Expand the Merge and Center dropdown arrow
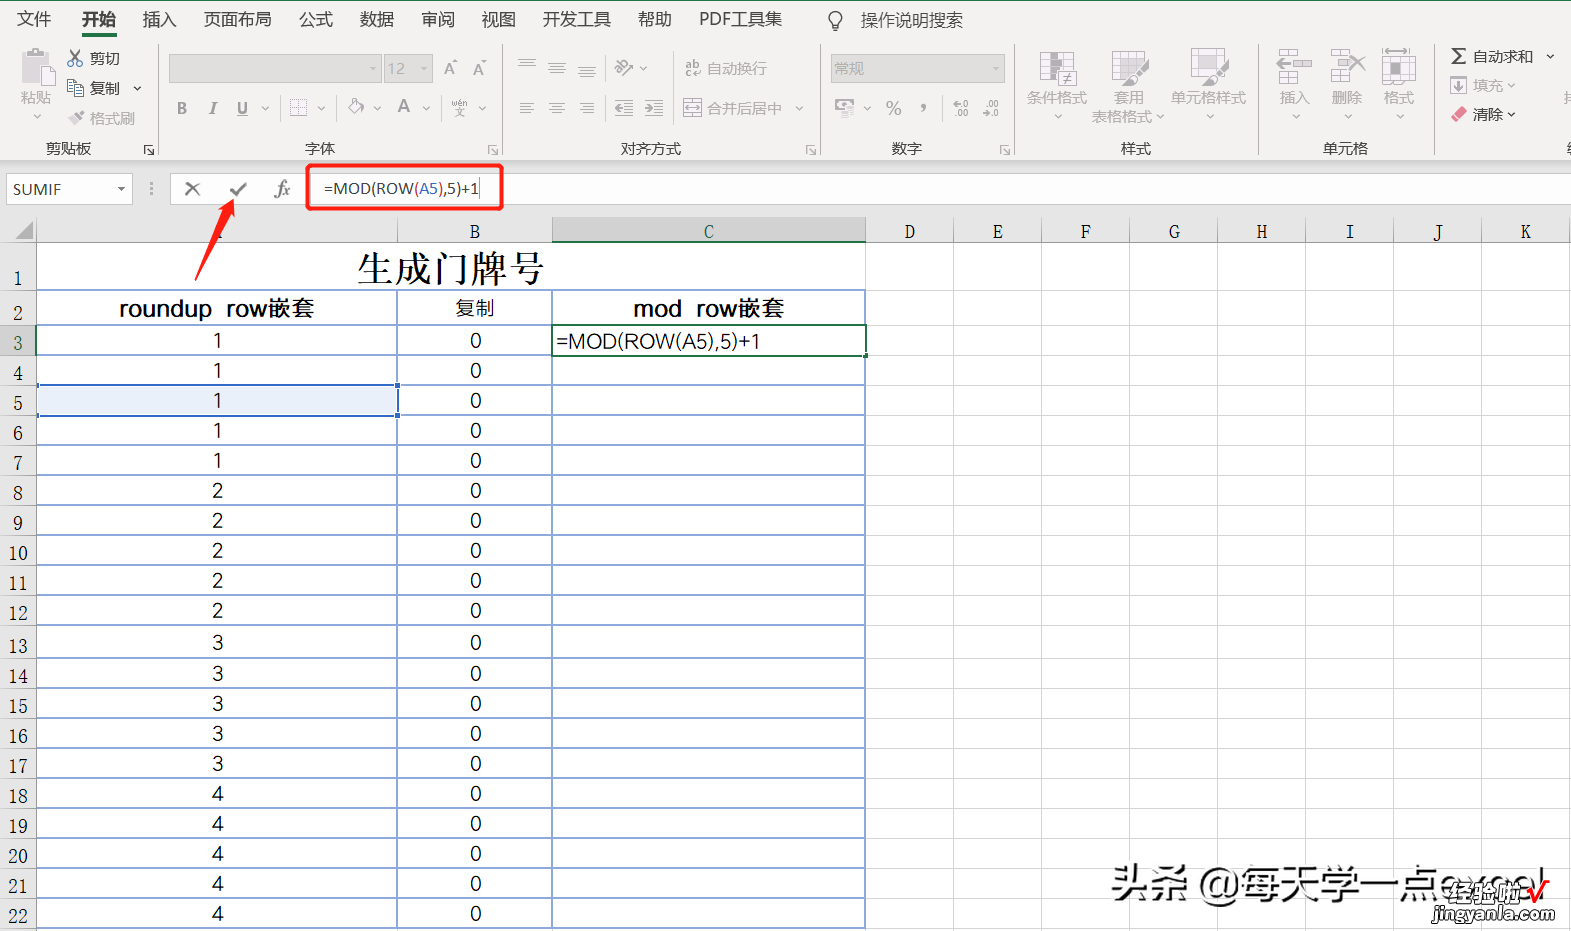This screenshot has height=931, width=1571. click(x=799, y=108)
